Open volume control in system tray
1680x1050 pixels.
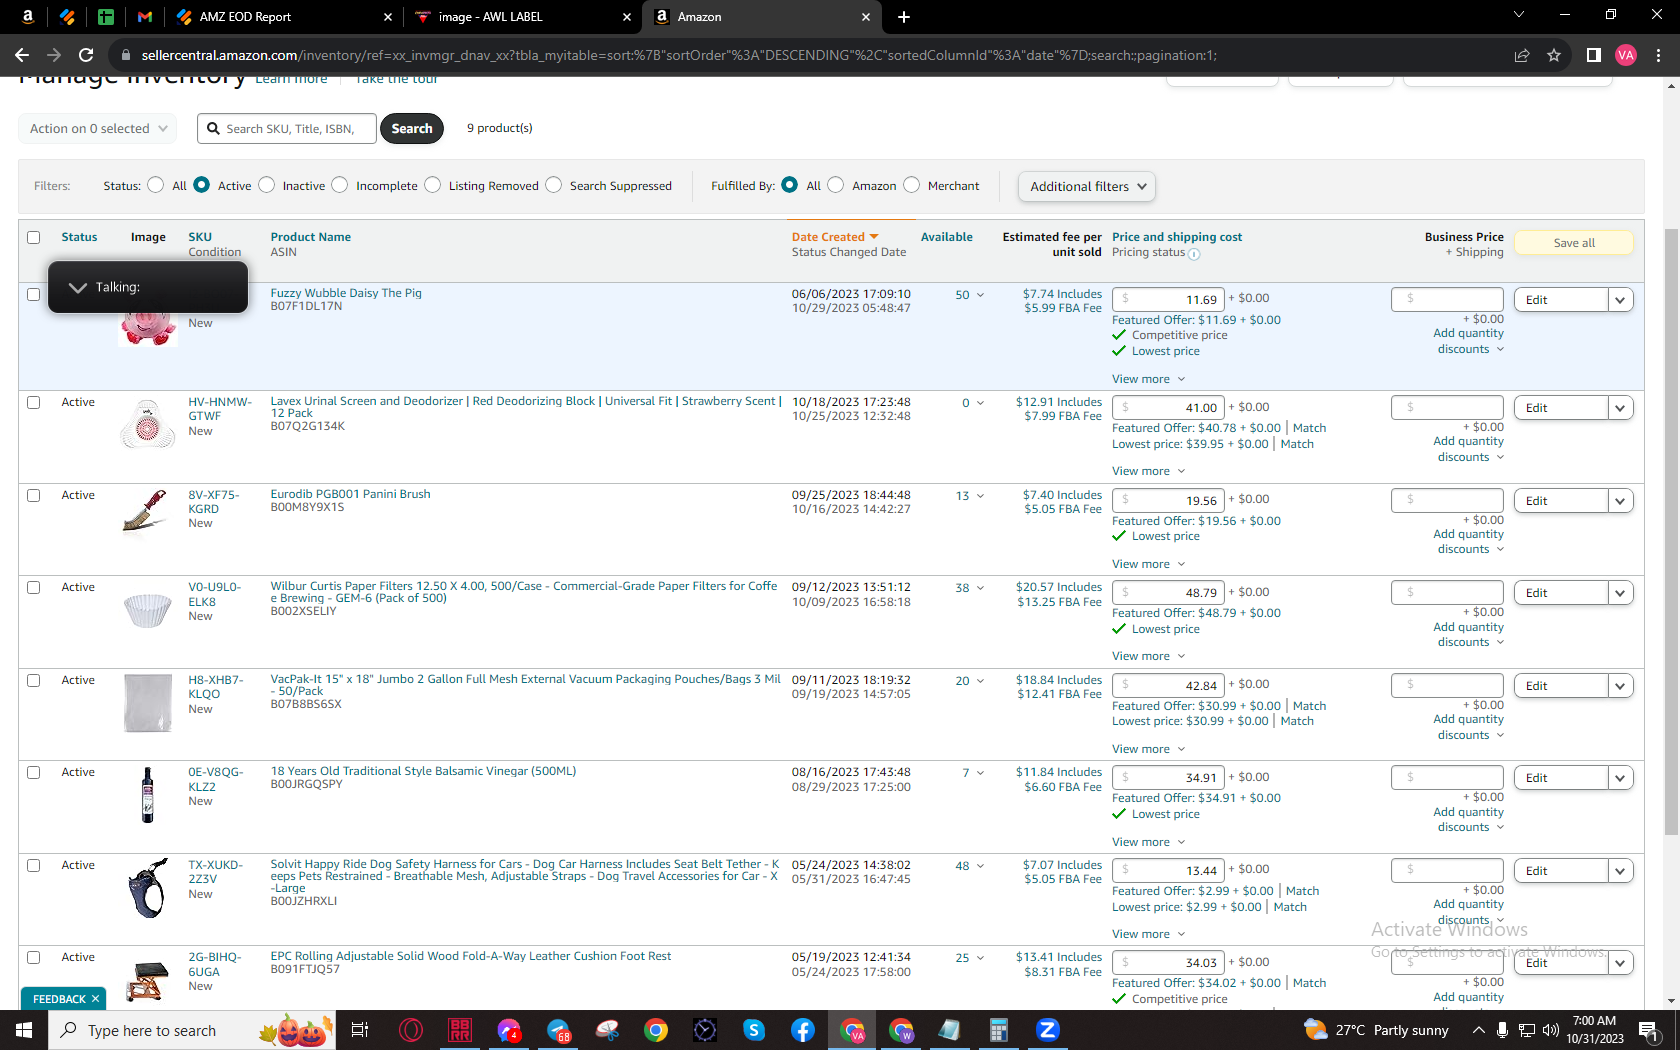(x=1551, y=1030)
